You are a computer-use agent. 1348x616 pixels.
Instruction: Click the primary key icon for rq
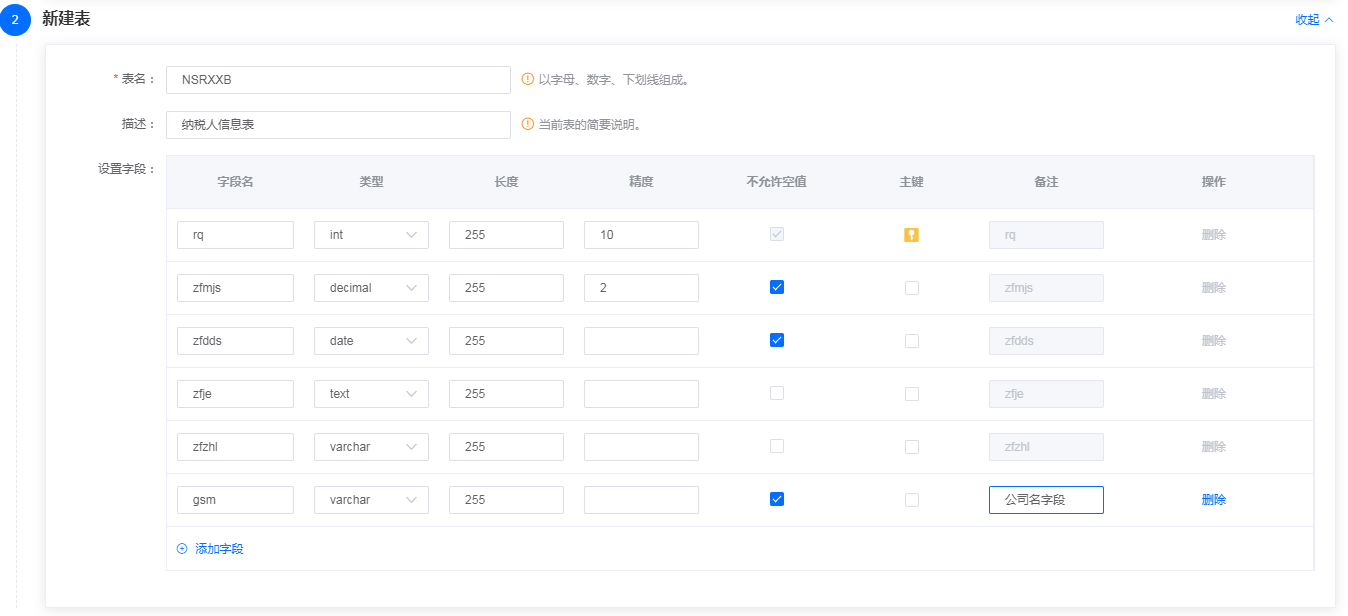pos(911,235)
